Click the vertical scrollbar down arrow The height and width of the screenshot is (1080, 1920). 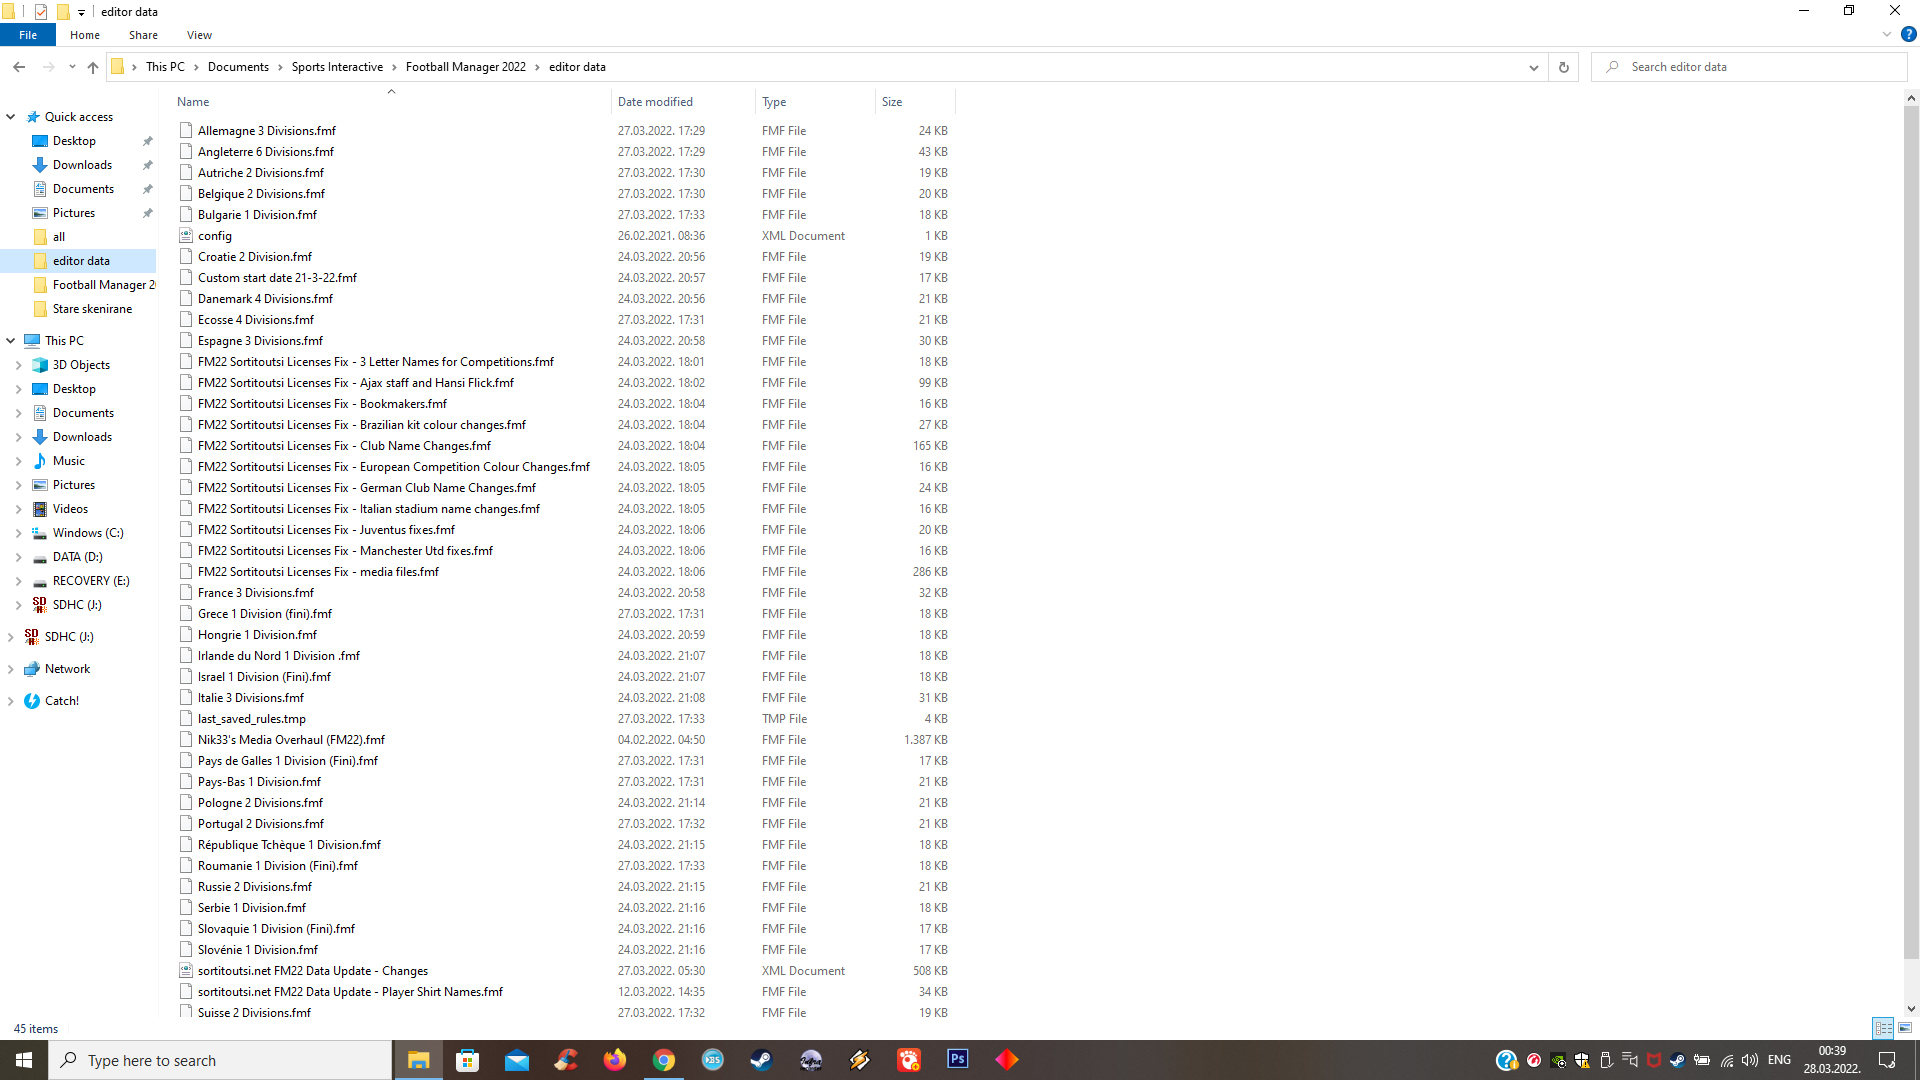(x=1911, y=1010)
